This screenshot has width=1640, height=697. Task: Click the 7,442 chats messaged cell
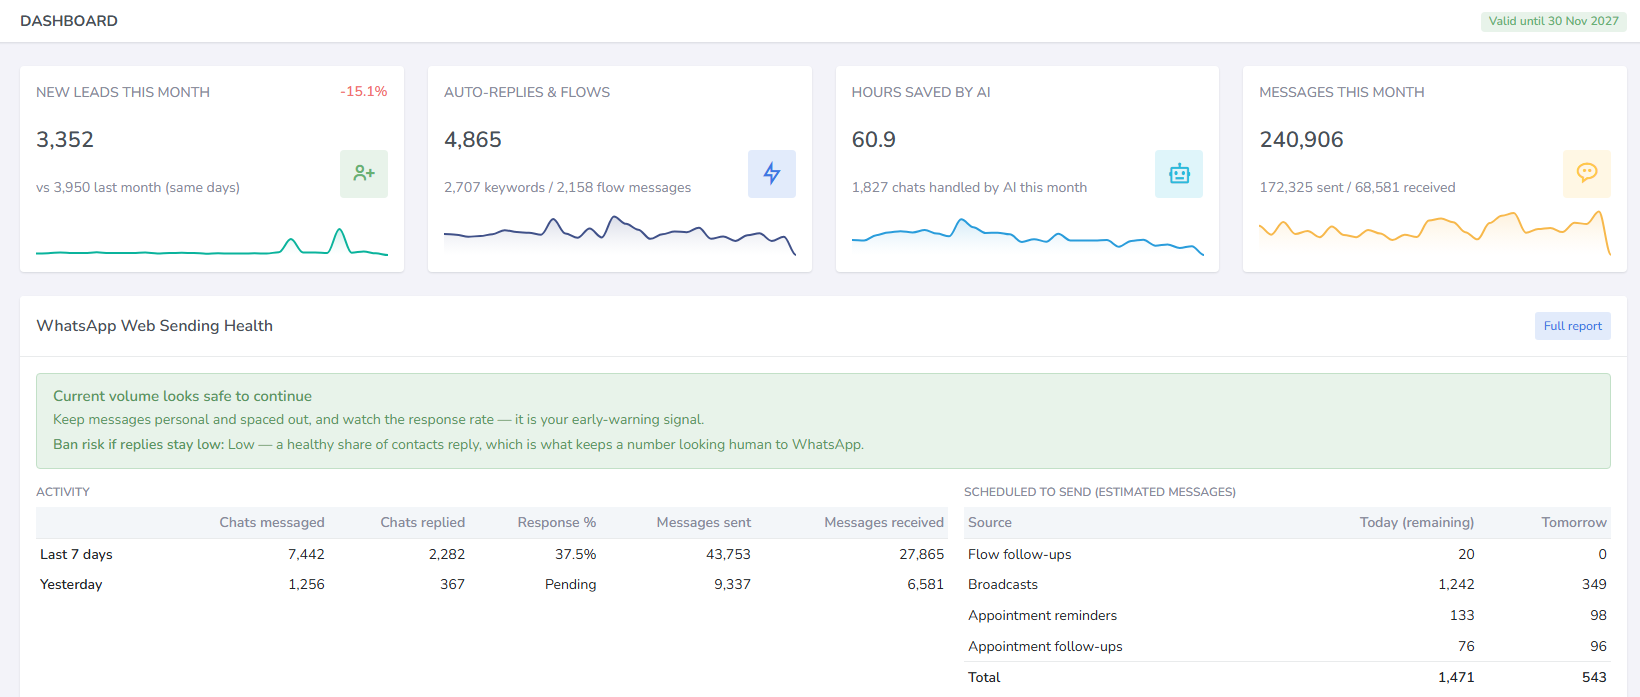tap(306, 554)
